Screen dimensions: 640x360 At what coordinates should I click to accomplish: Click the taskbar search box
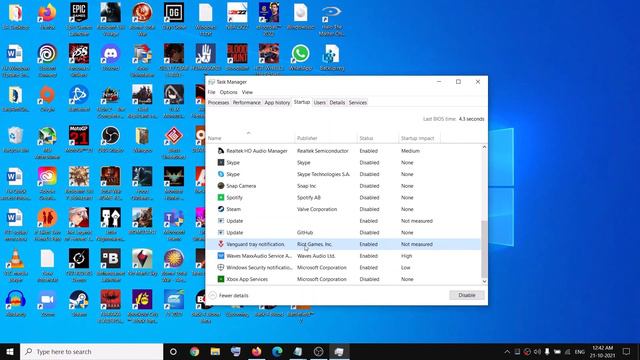pyautogui.click(x=92, y=351)
